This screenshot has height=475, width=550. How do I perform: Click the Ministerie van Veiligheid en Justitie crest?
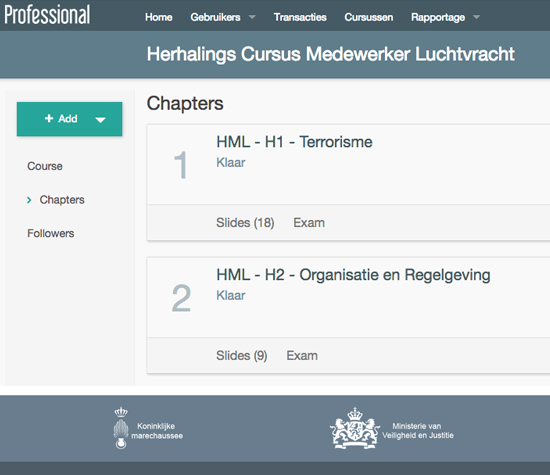(355, 428)
